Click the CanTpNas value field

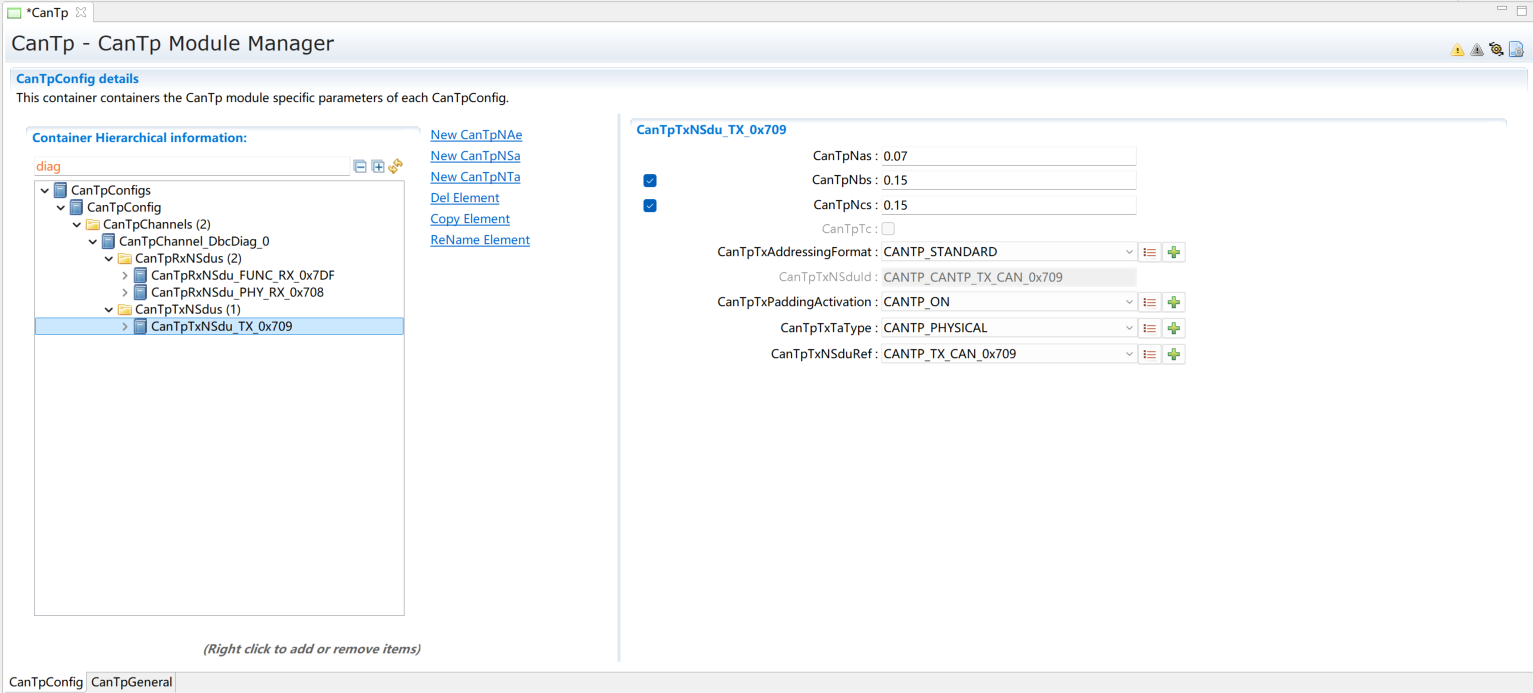(1008, 156)
